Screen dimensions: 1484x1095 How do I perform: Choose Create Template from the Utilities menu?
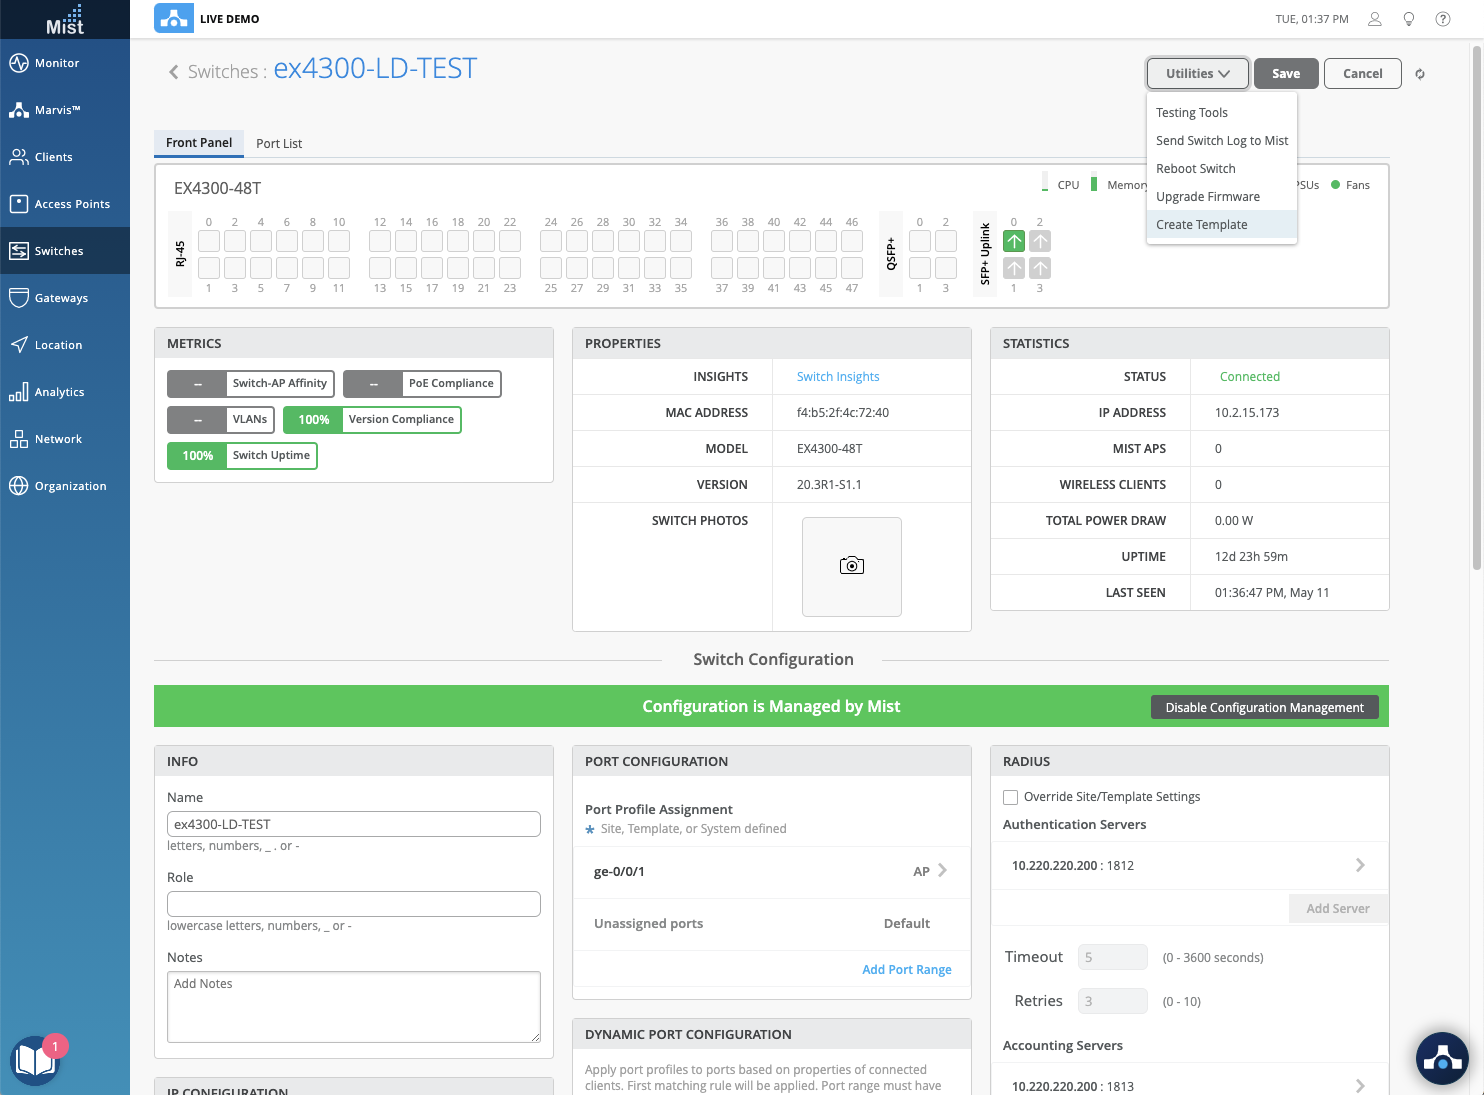(x=1201, y=225)
